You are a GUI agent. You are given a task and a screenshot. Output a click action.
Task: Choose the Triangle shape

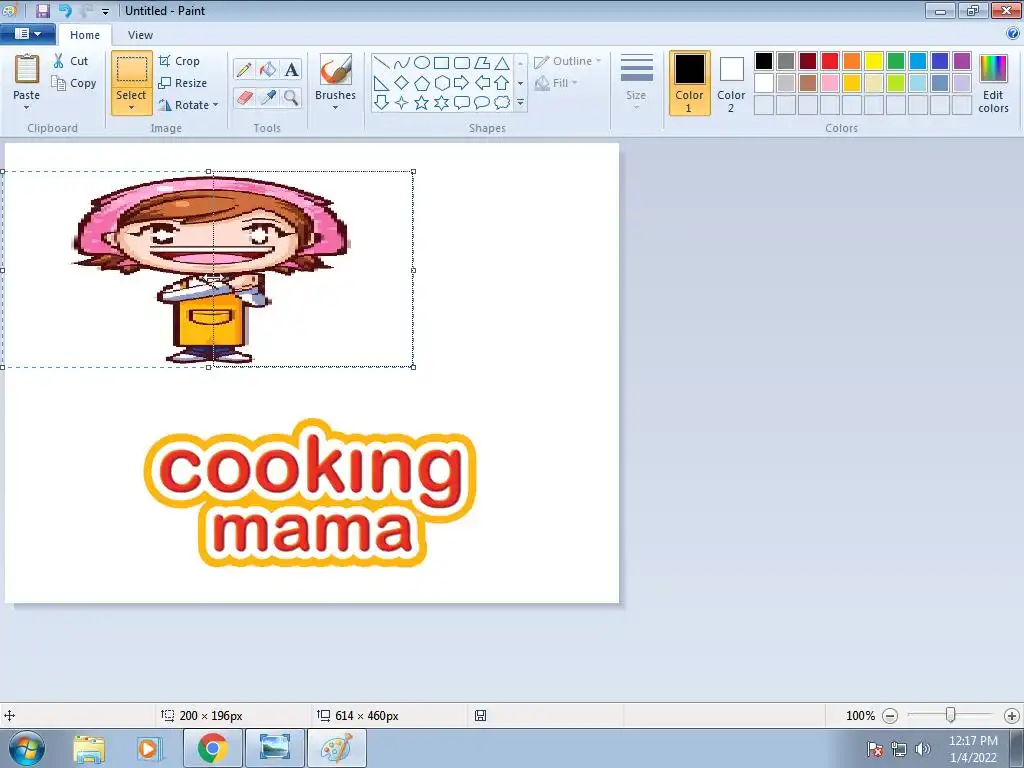pos(502,63)
